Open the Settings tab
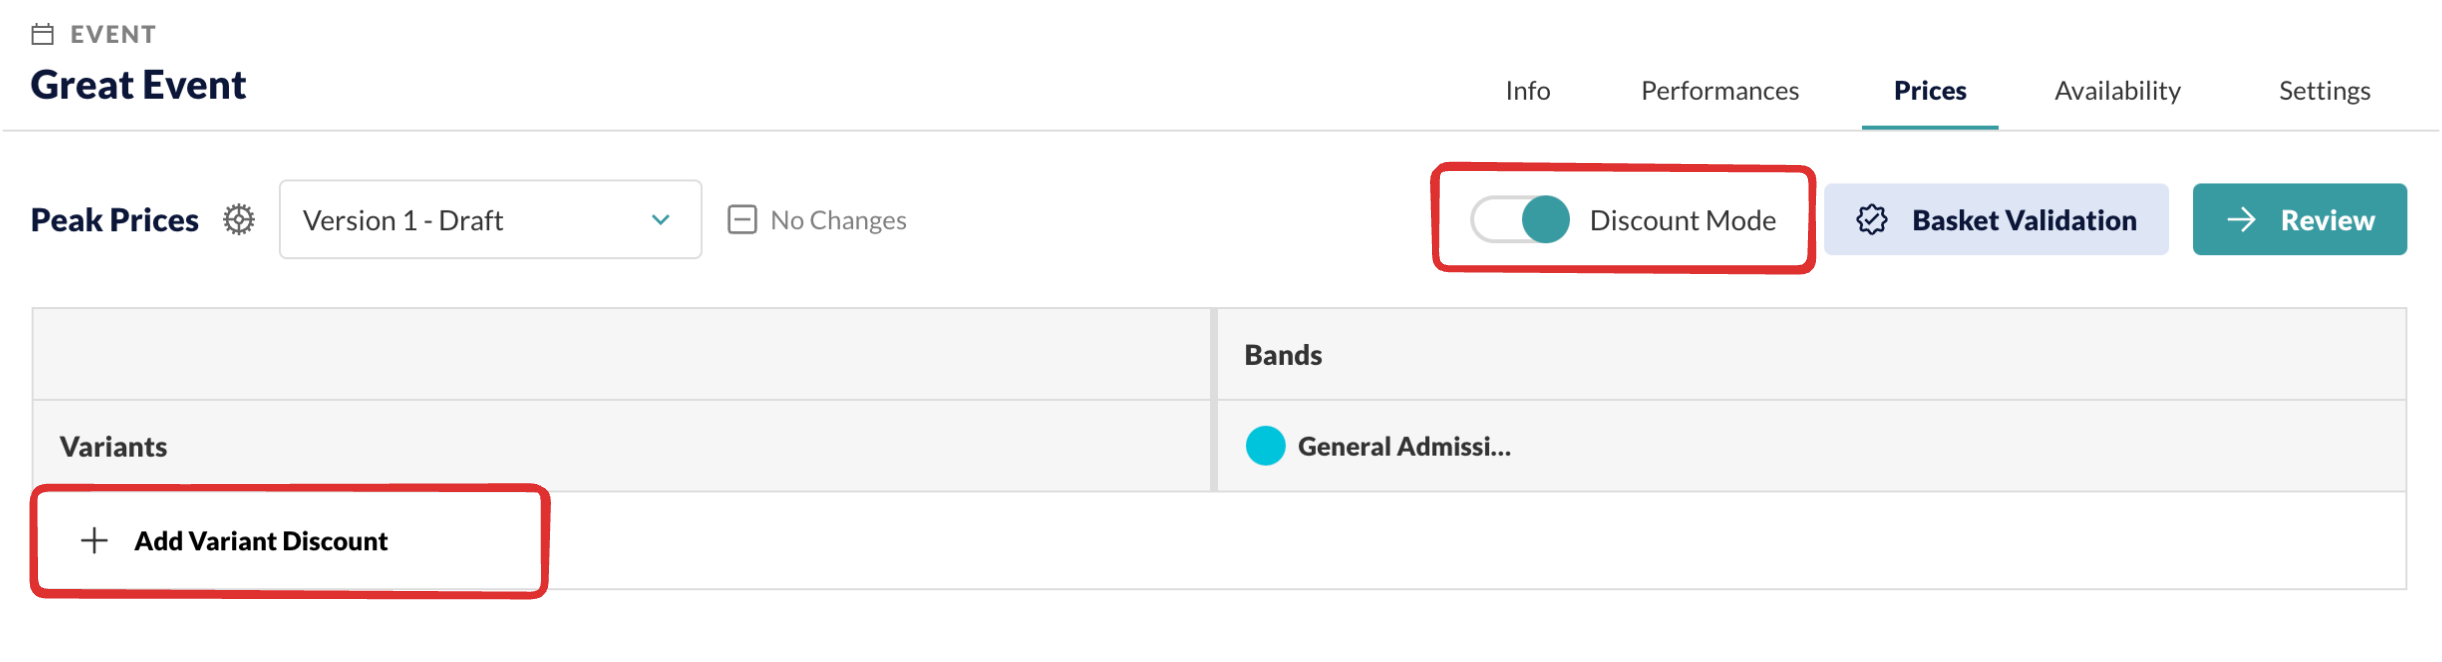Viewport: 2442px width, 662px height. 2325,91
